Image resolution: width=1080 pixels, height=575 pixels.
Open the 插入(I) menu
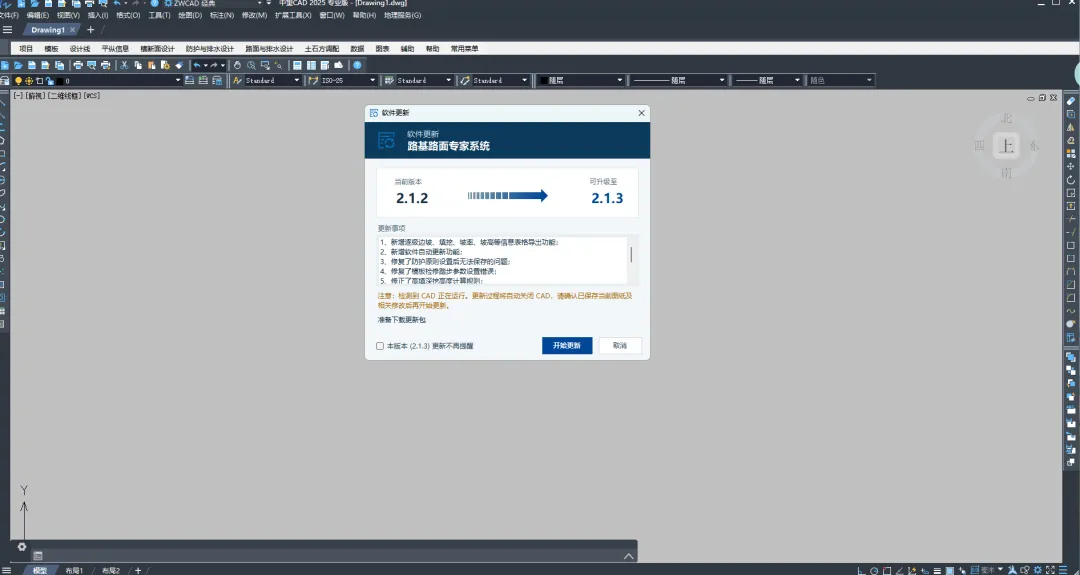tap(98, 15)
